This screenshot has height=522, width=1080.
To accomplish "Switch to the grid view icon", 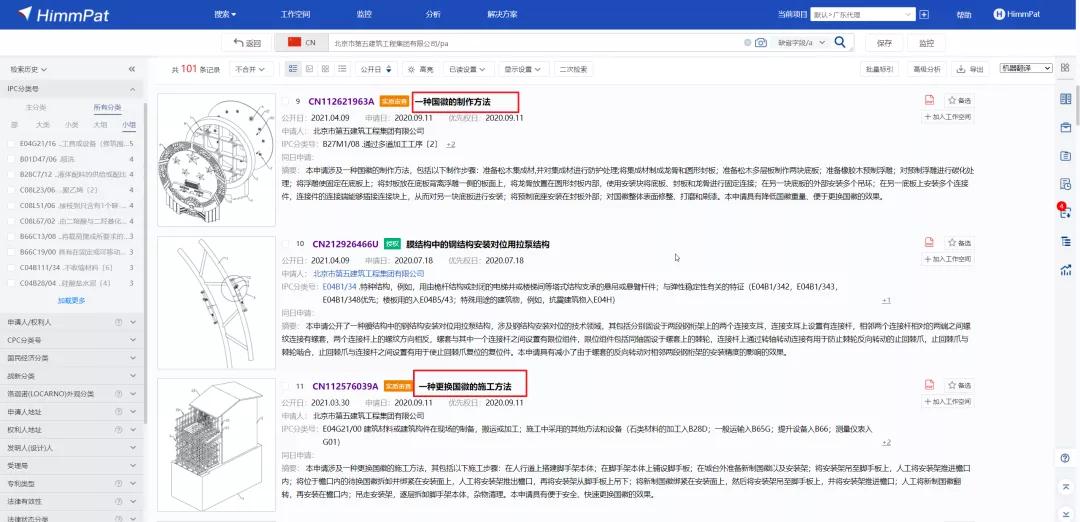I will pyautogui.click(x=325, y=69).
